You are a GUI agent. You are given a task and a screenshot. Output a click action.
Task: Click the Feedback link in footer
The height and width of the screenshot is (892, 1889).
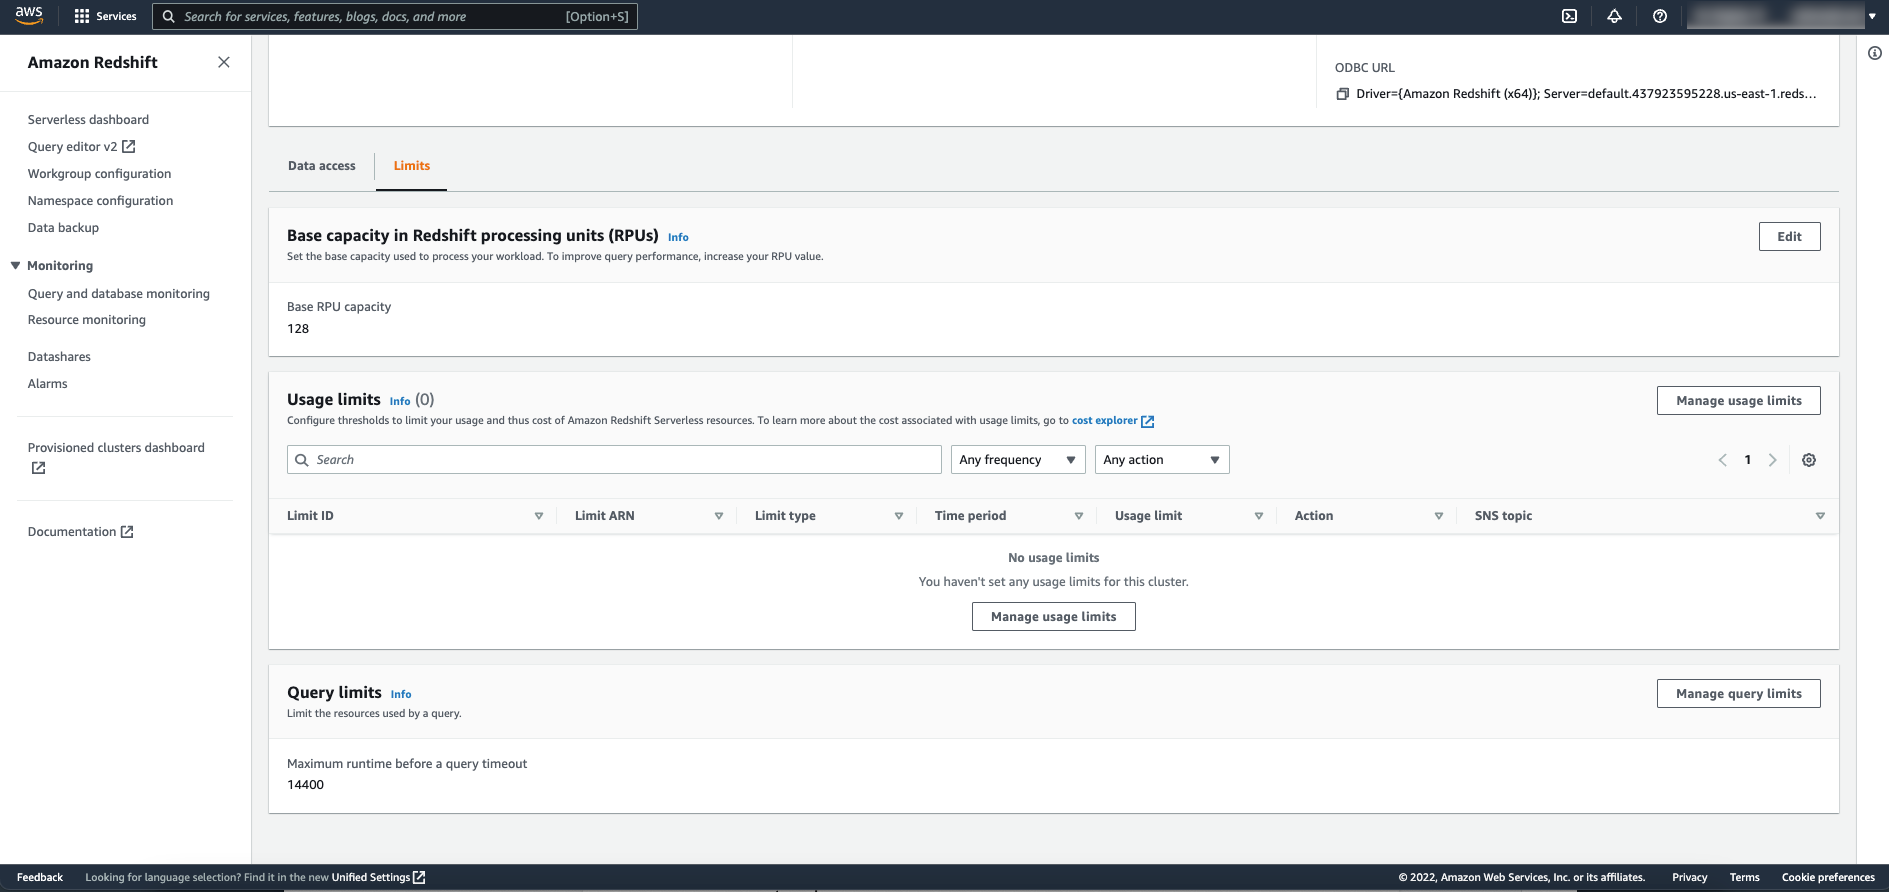(x=40, y=878)
